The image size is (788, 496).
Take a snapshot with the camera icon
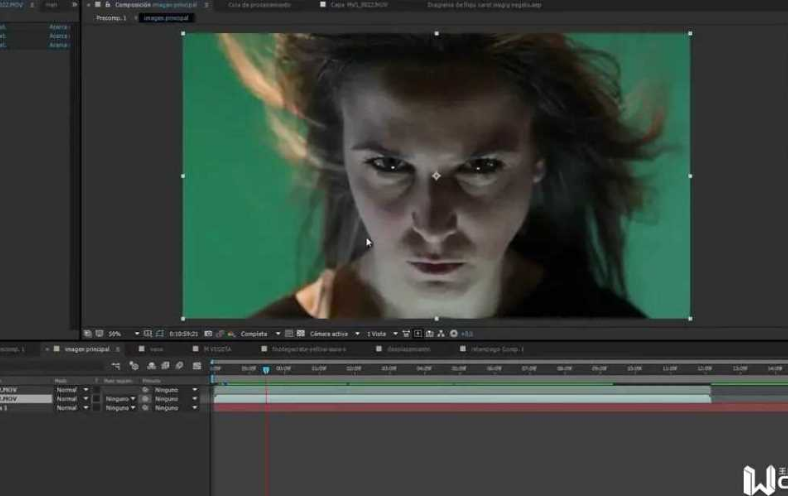pos(208,334)
